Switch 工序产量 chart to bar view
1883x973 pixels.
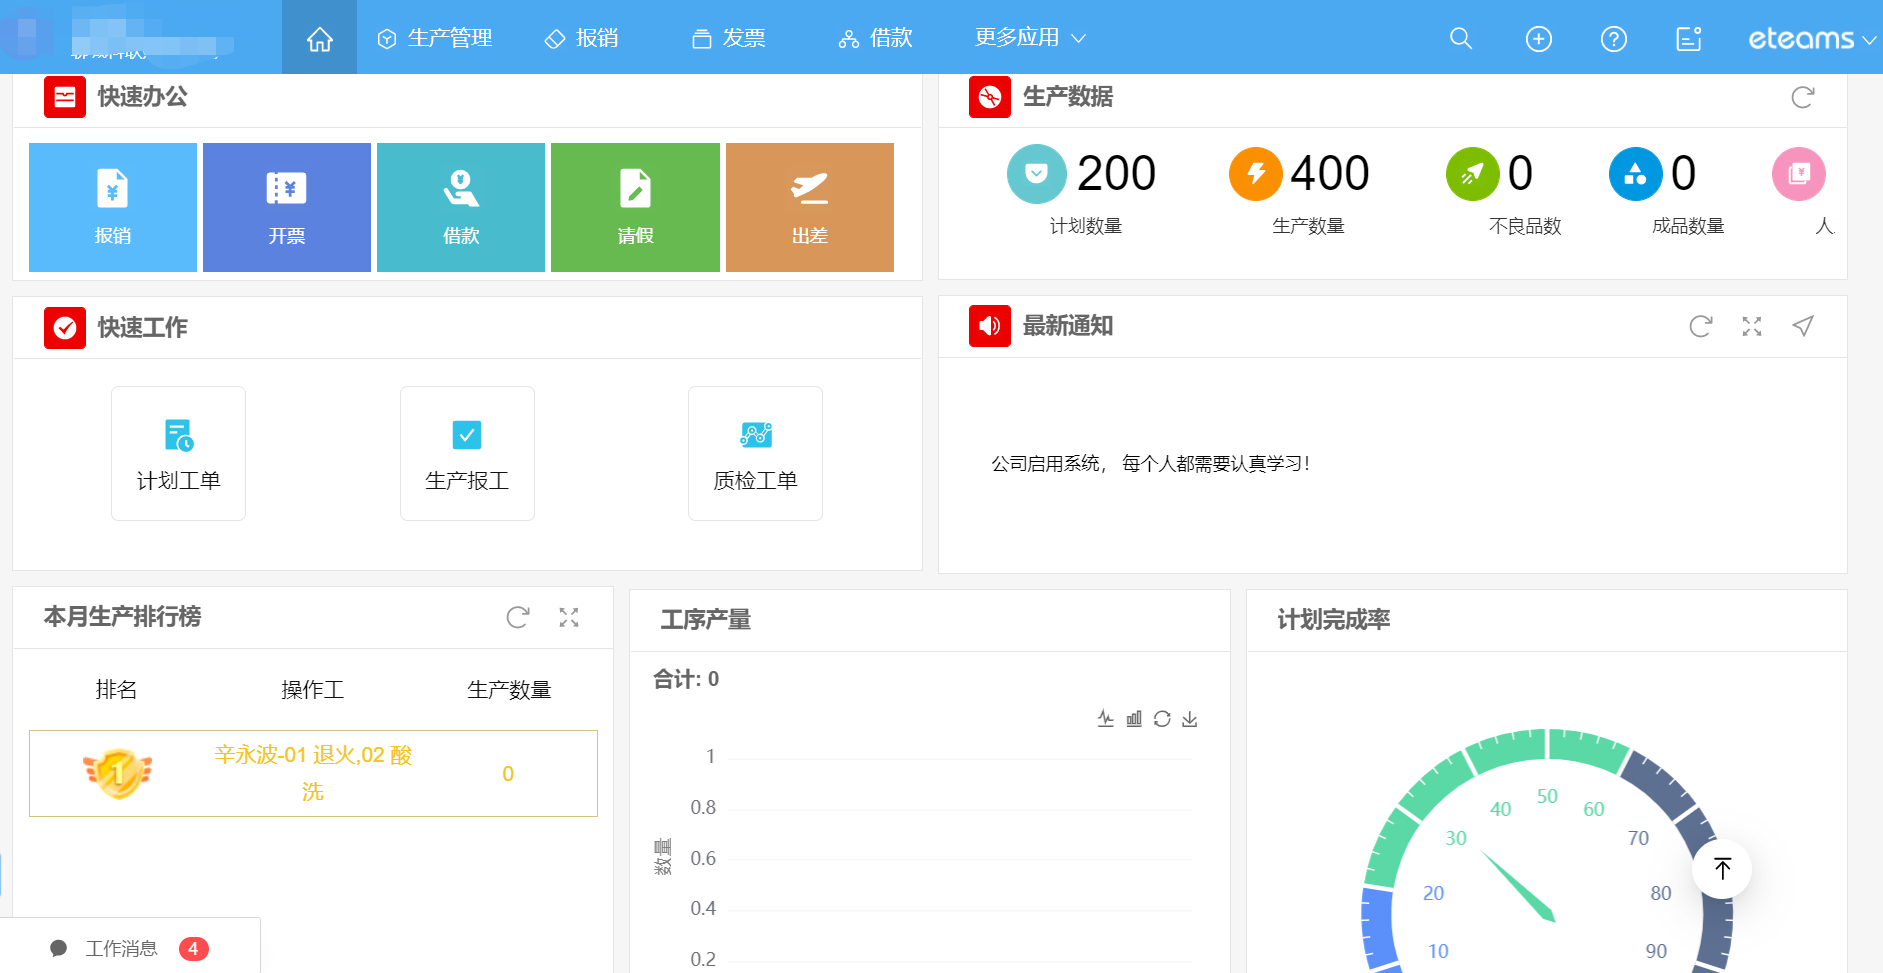pos(1134,718)
